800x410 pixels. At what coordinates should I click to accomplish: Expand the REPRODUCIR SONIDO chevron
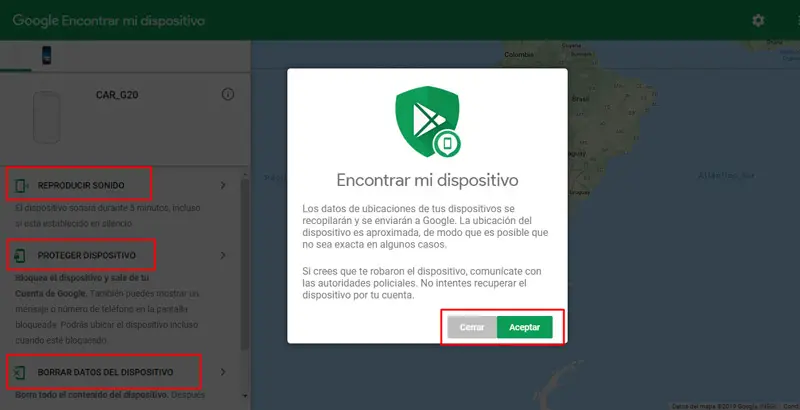223,186
